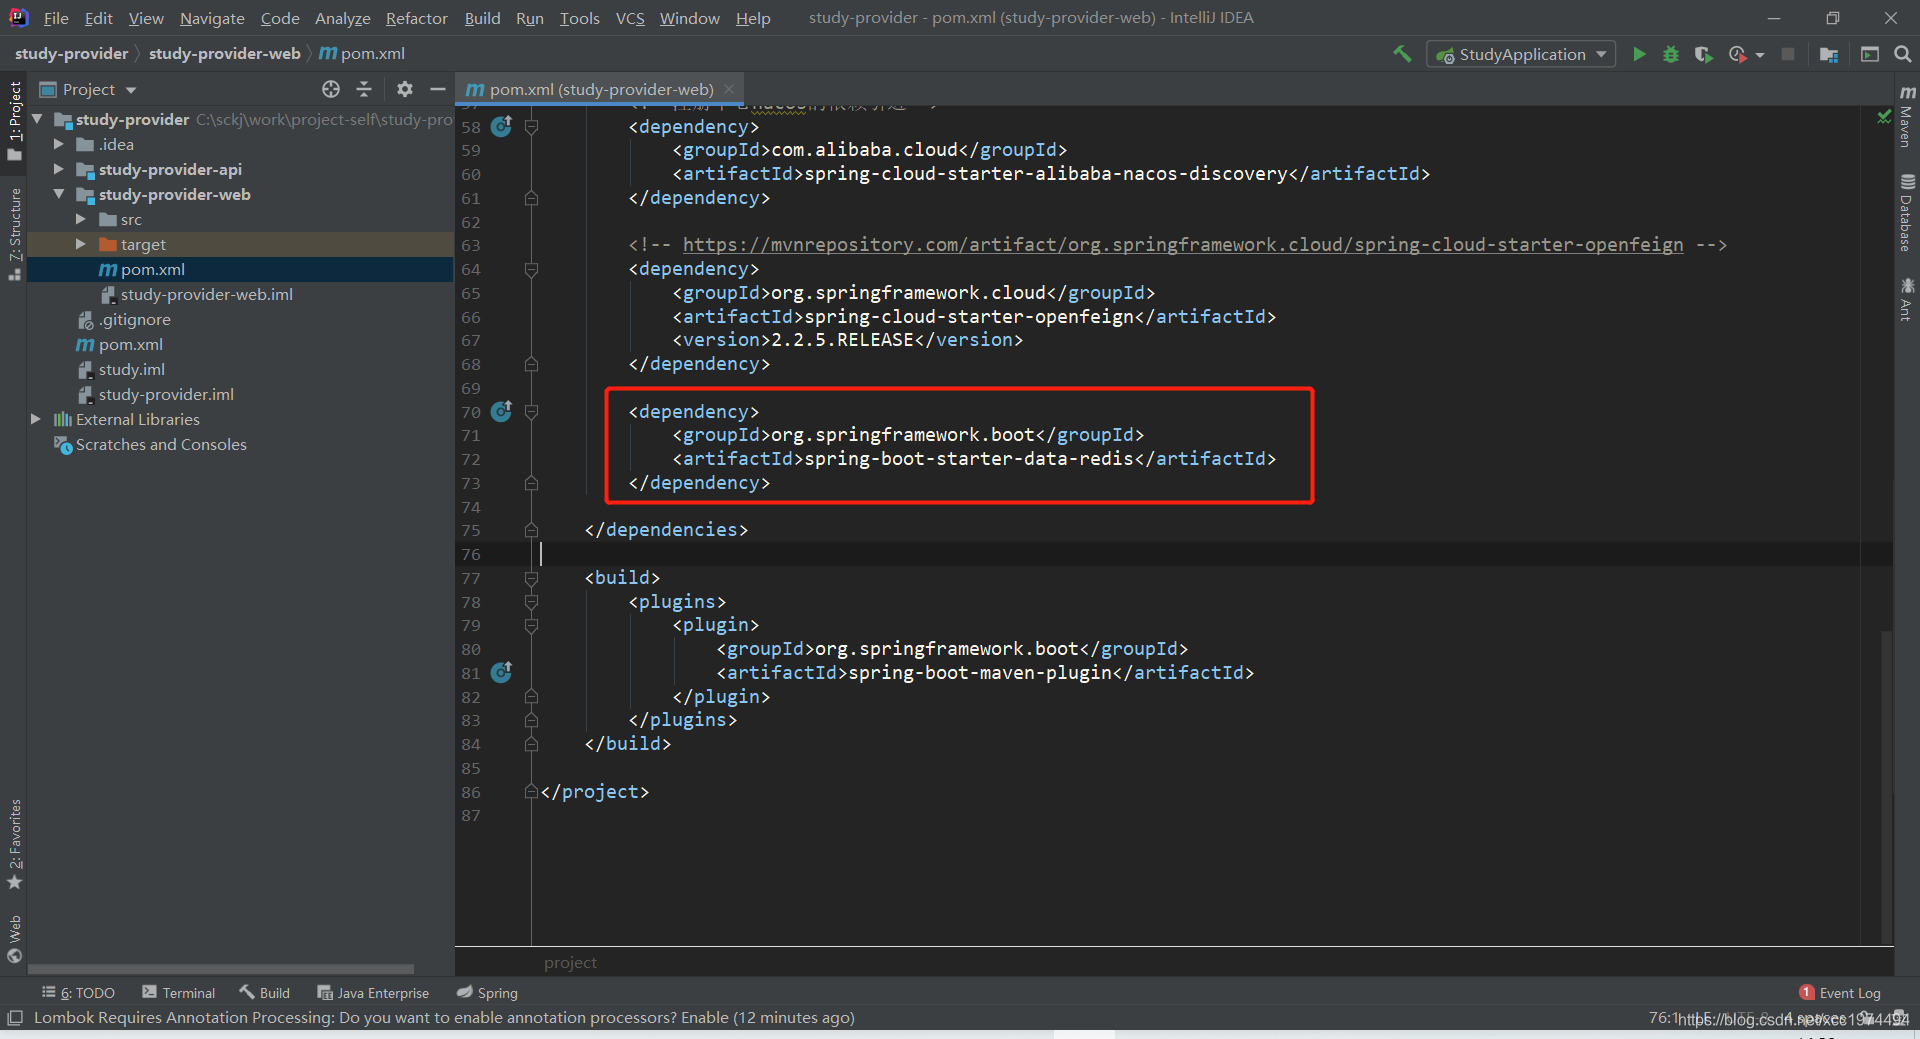Click the Search Everywhere magnifier icon

(1903, 54)
